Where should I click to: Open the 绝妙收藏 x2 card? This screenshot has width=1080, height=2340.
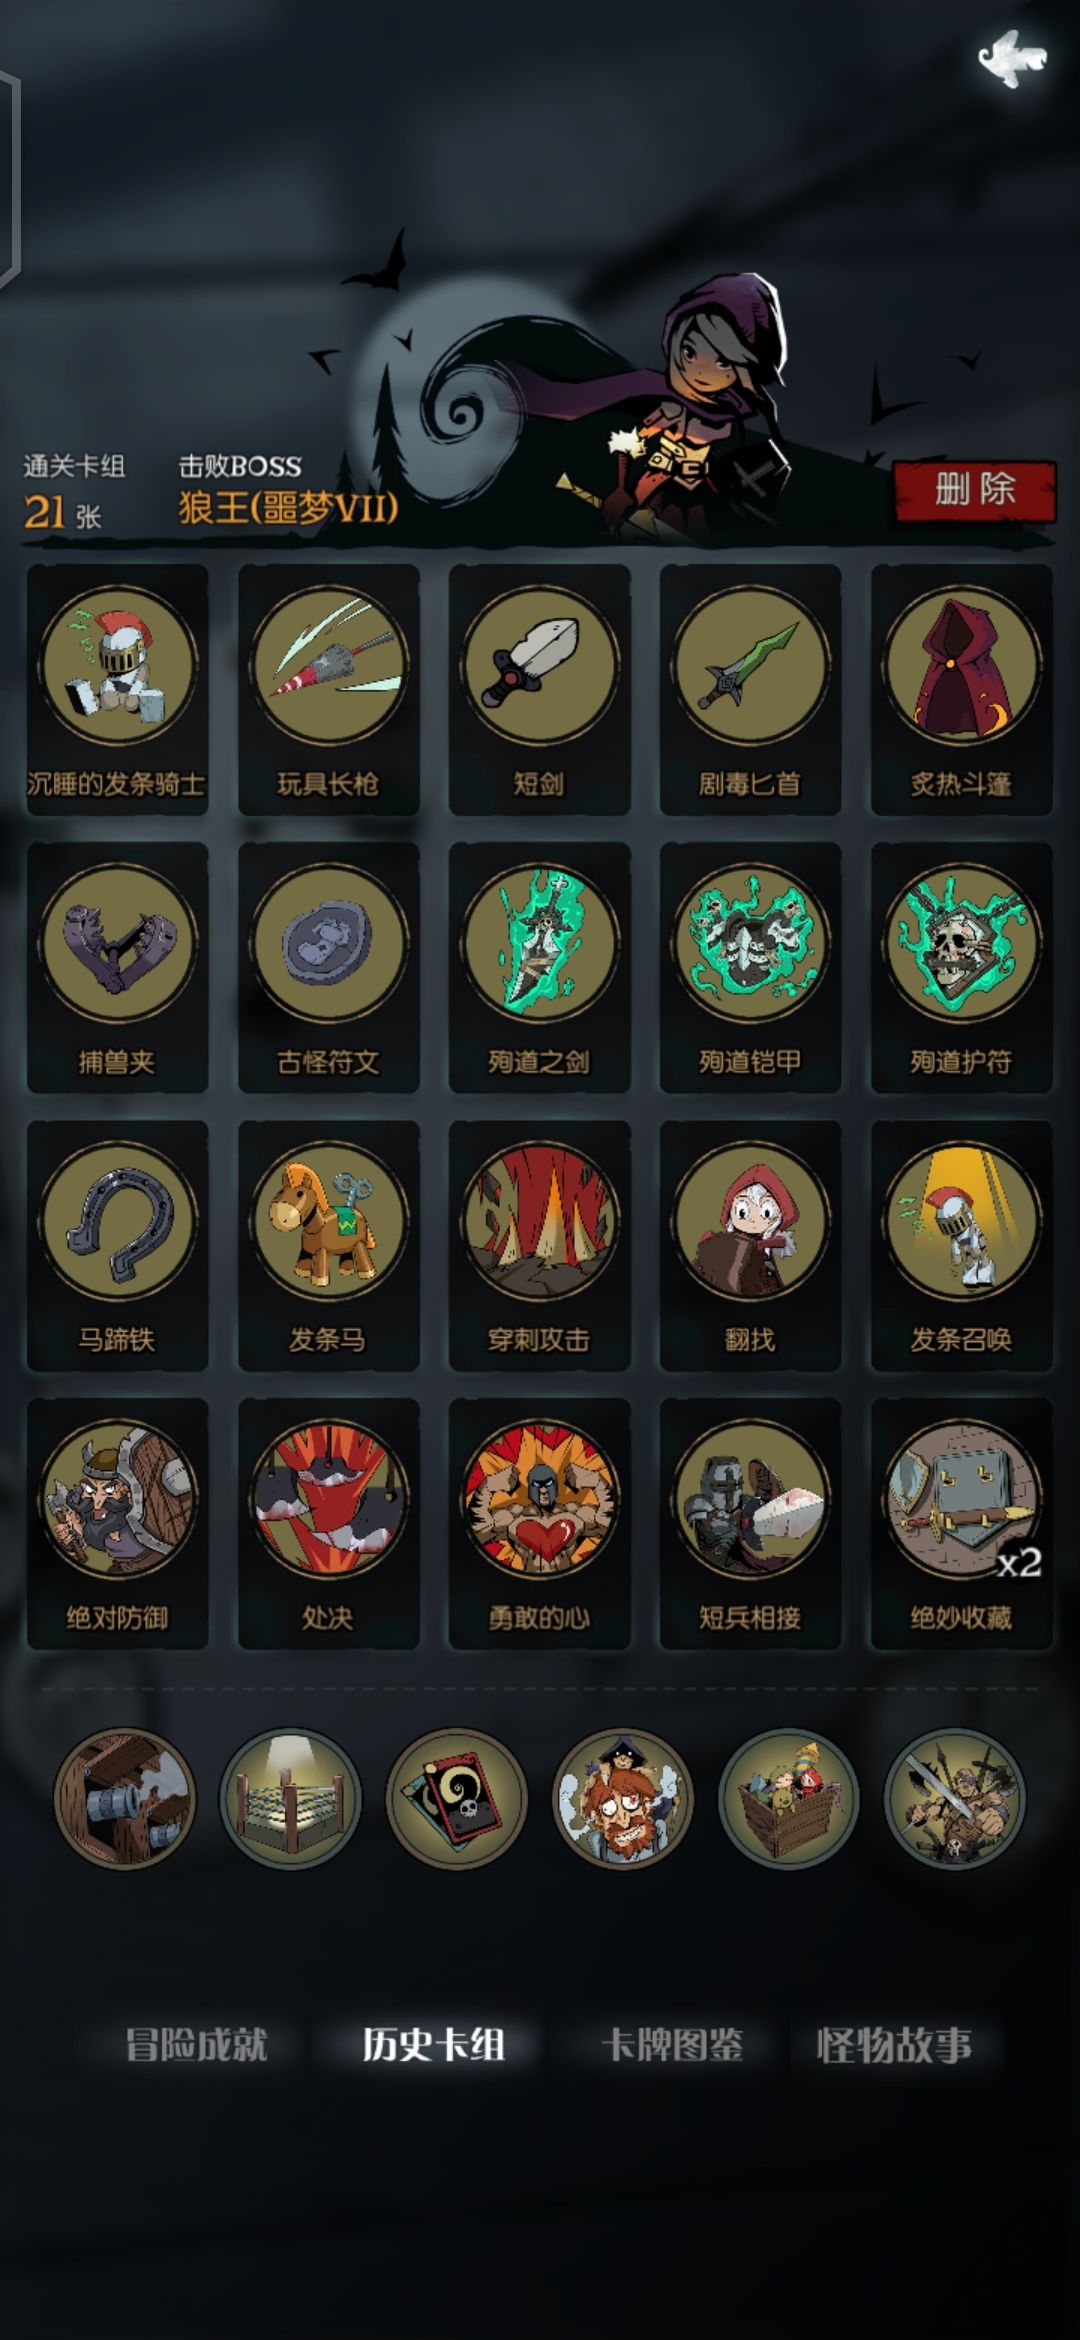(961, 1523)
